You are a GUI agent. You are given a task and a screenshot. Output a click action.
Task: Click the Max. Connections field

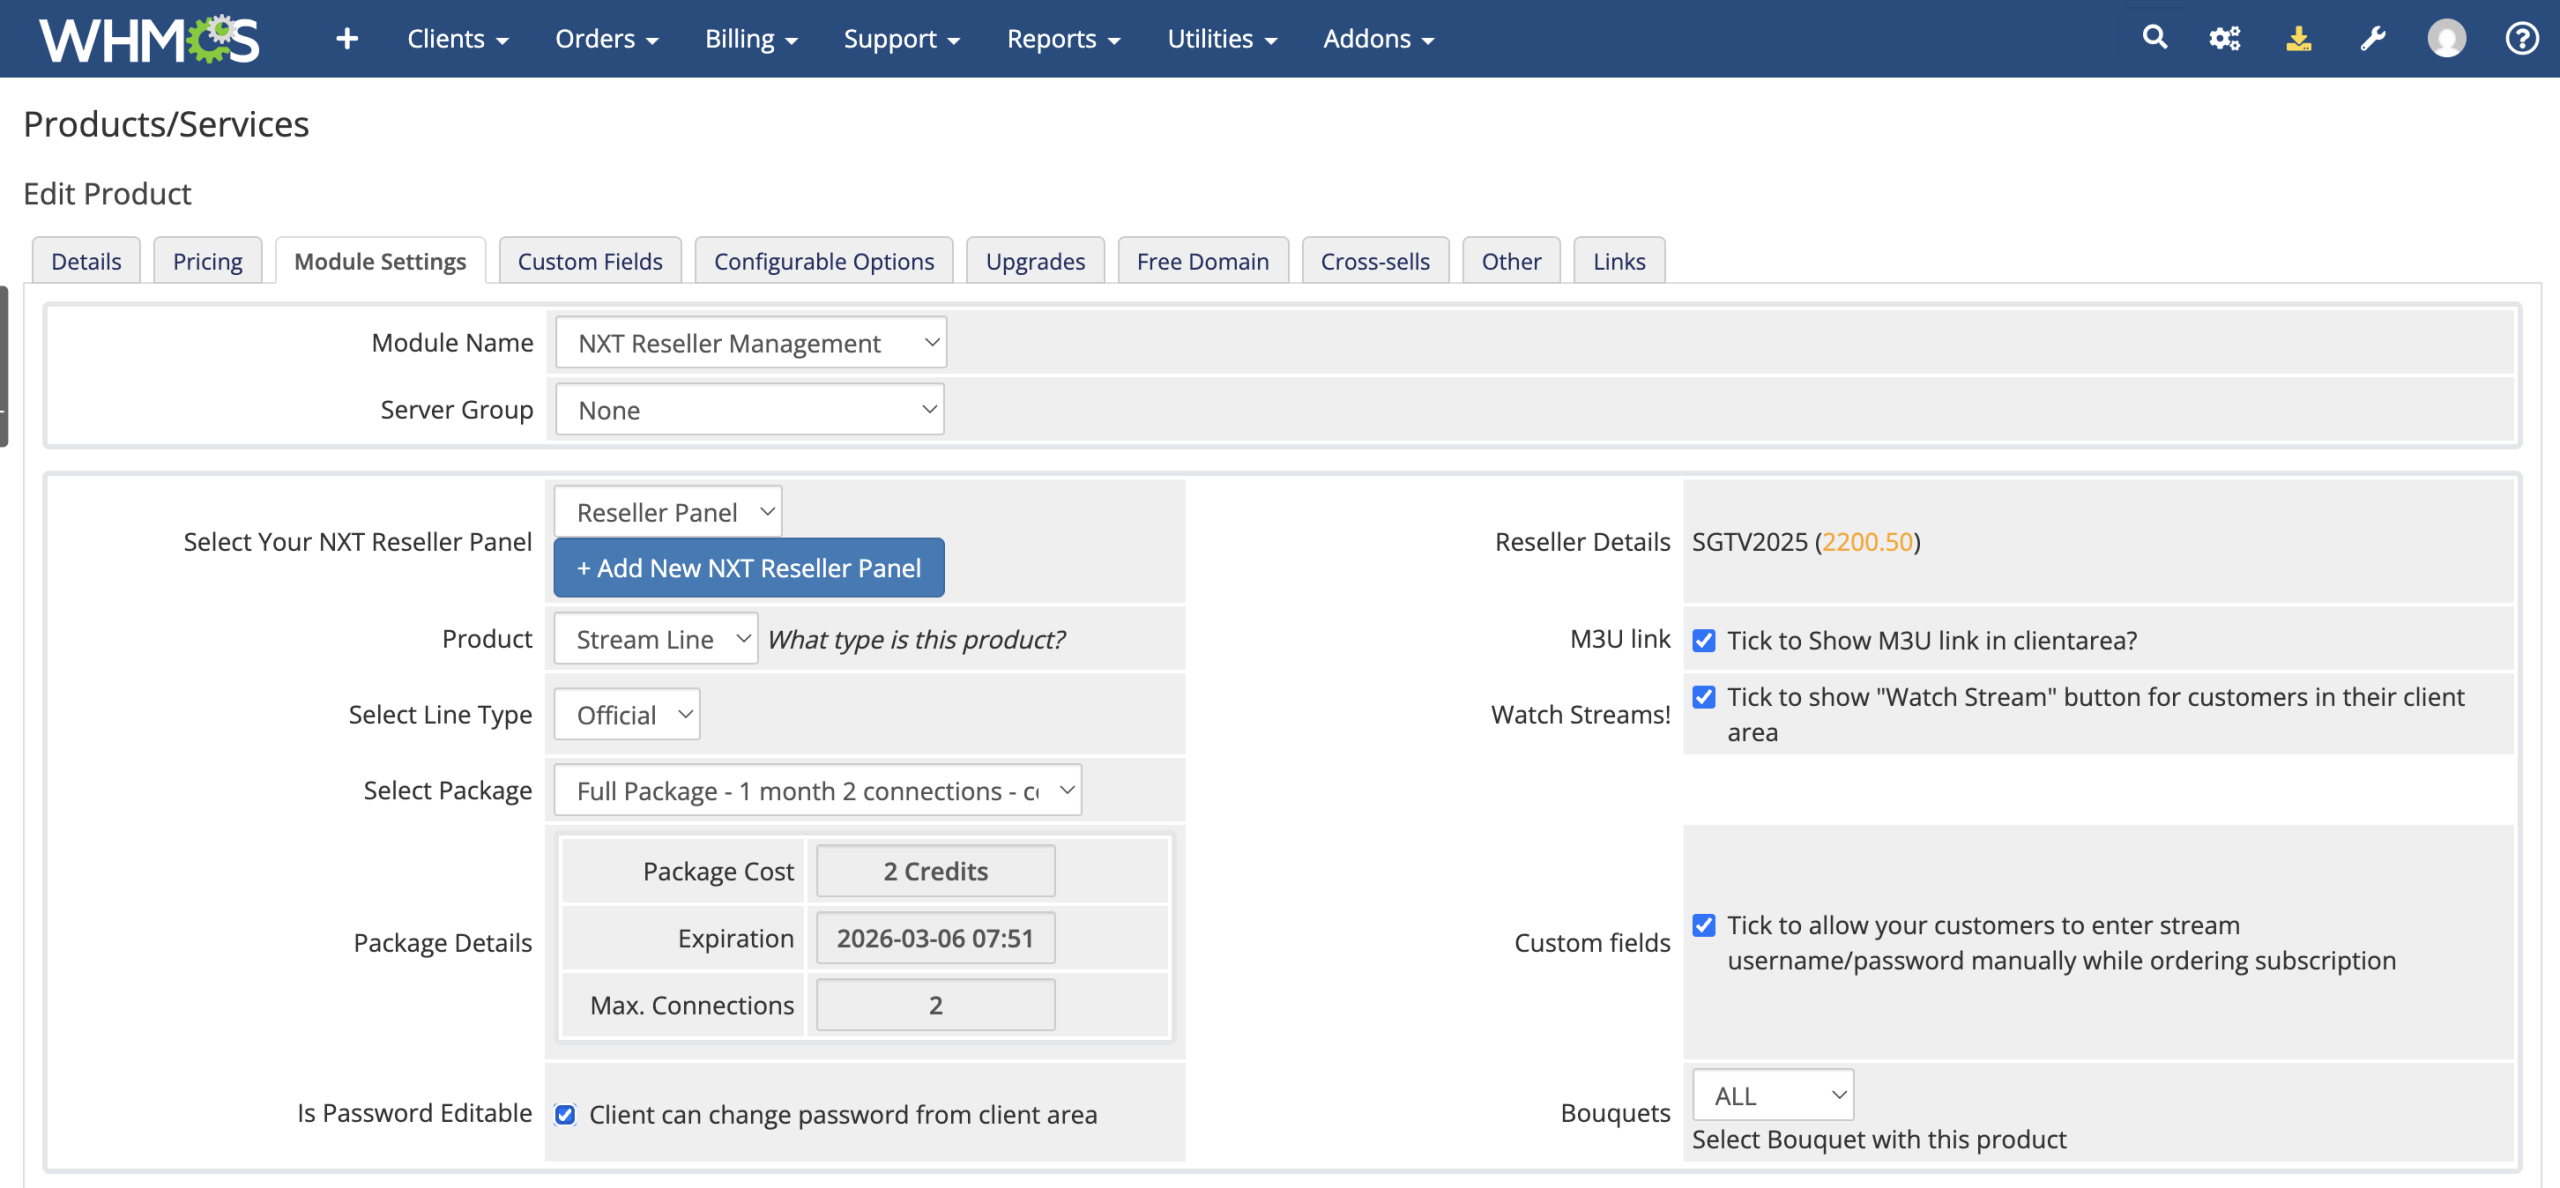point(936,1005)
